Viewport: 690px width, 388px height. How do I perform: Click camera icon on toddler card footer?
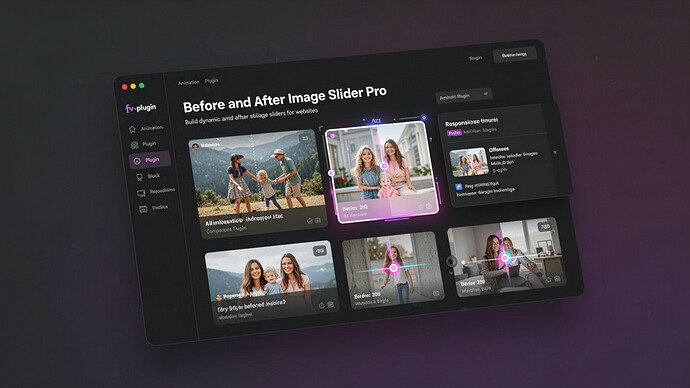(330, 304)
